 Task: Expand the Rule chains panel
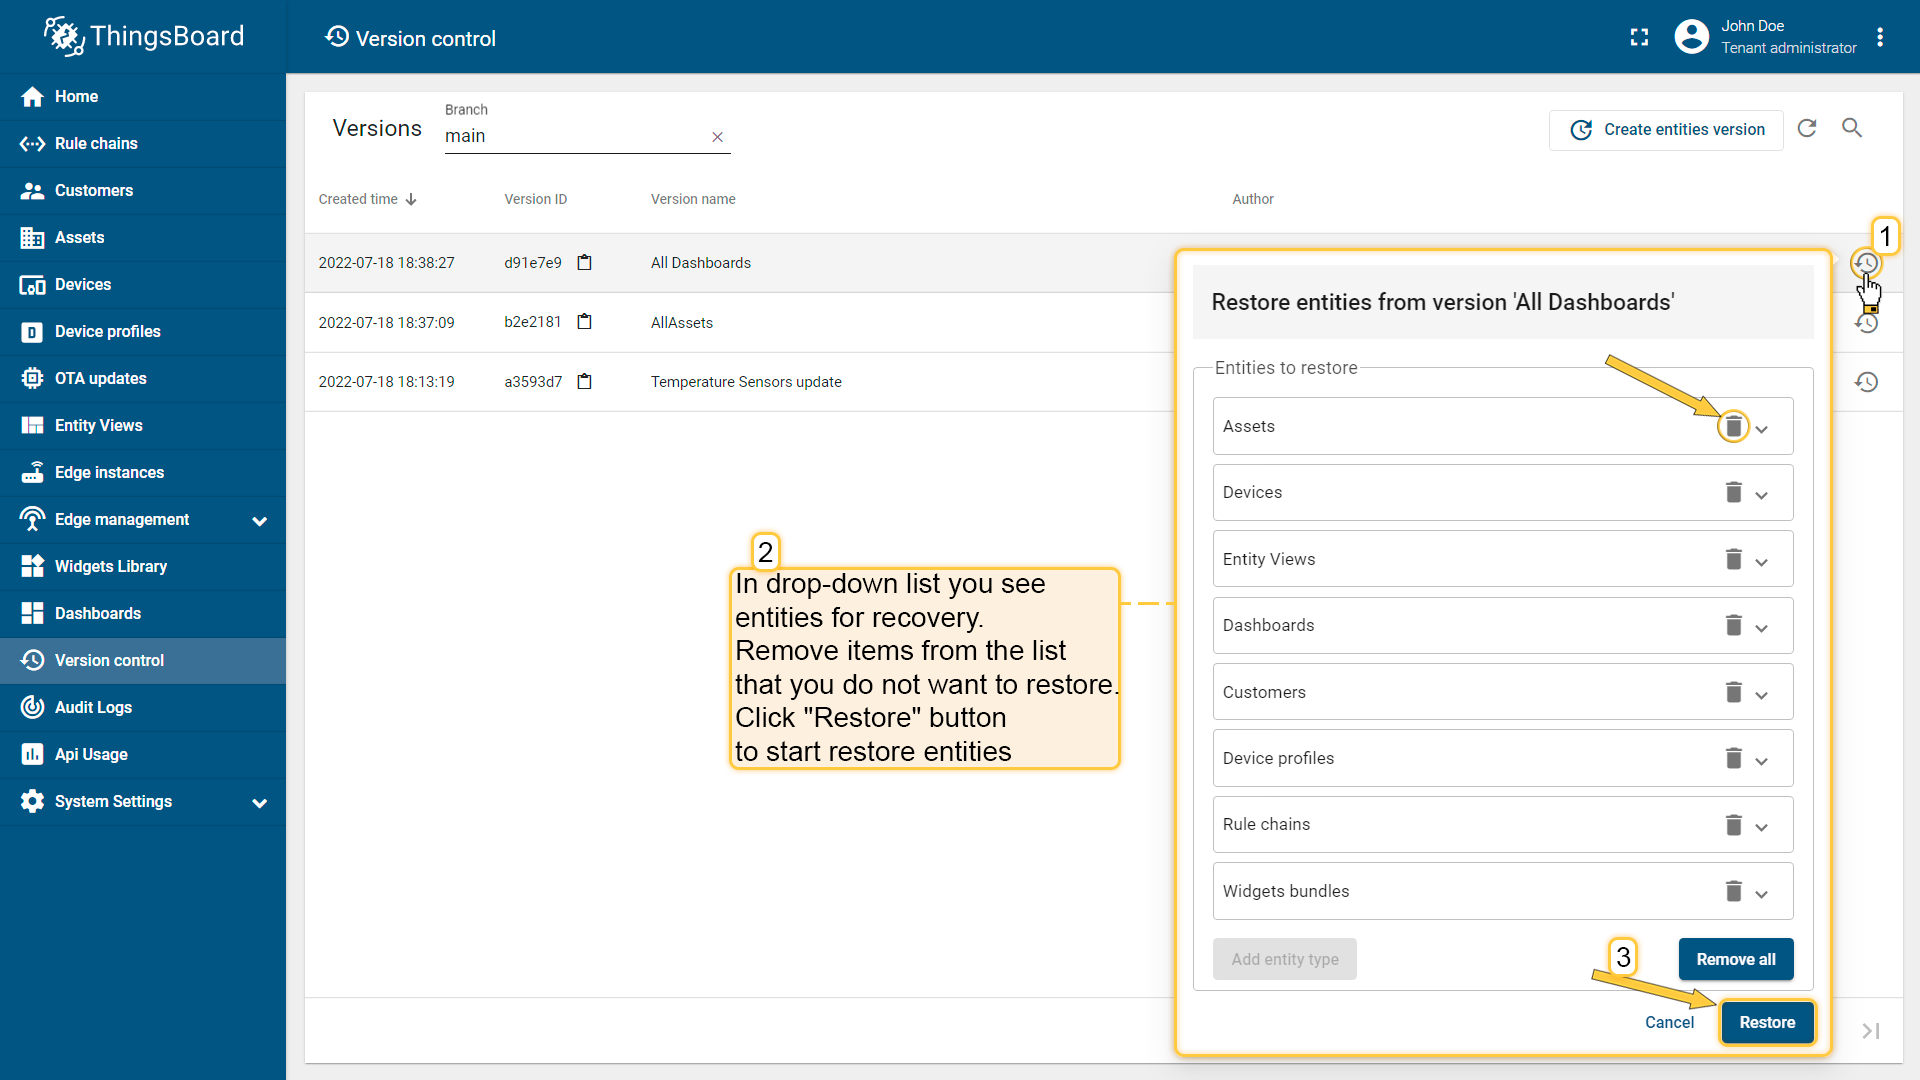1762,827
